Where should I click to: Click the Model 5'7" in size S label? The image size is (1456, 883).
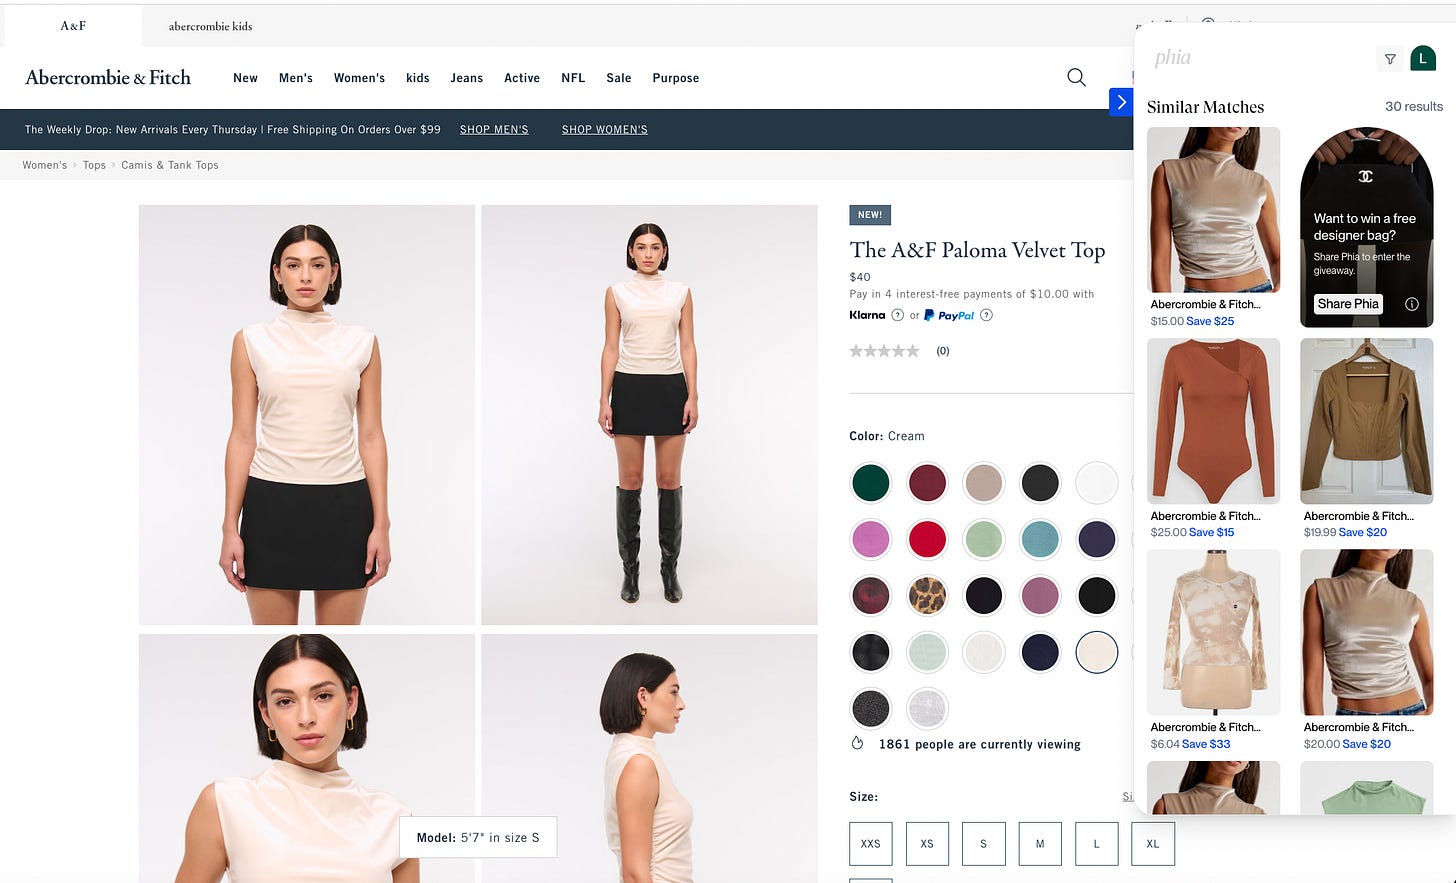click(478, 837)
